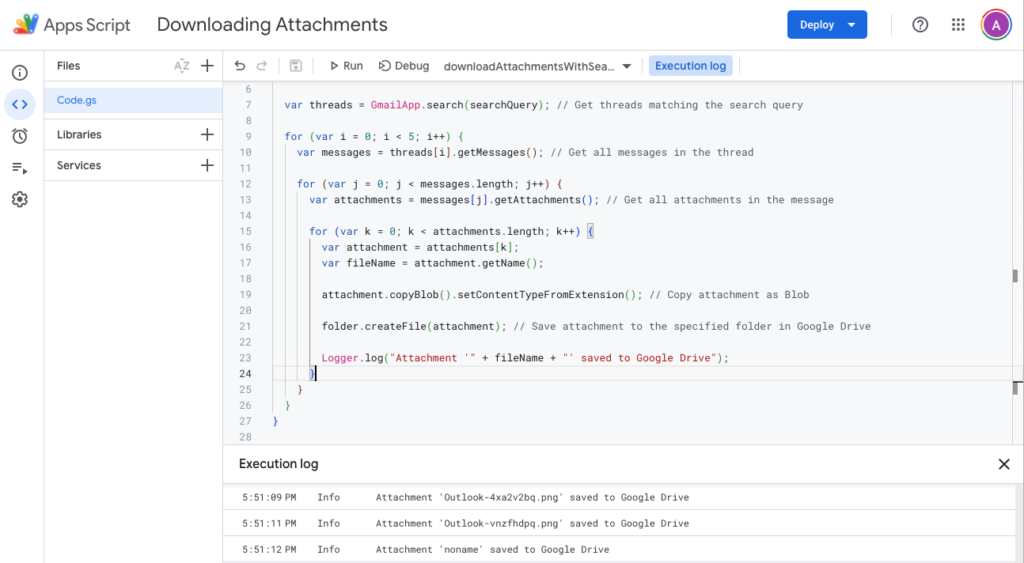1024x563 pixels.
Task: Add a service with plus icon
Action: pyautogui.click(x=207, y=165)
